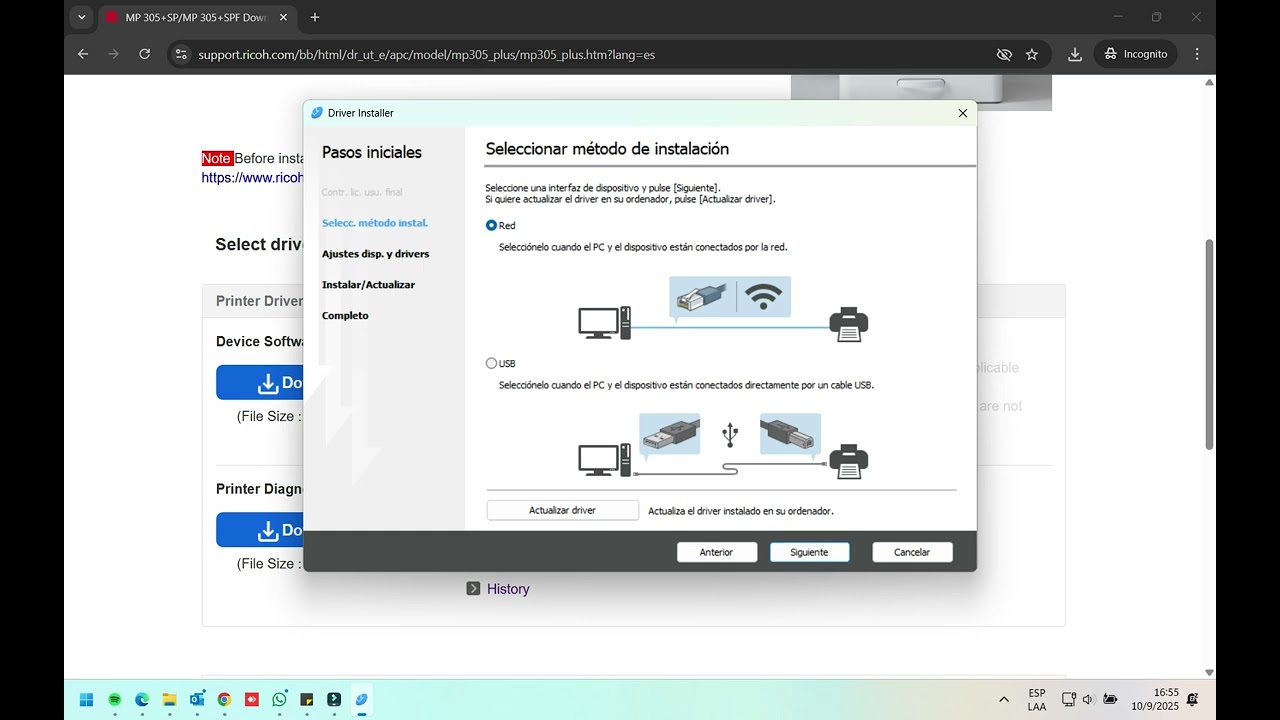Select the Red network connection option
1280x720 pixels.
click(x=491, y=226)
